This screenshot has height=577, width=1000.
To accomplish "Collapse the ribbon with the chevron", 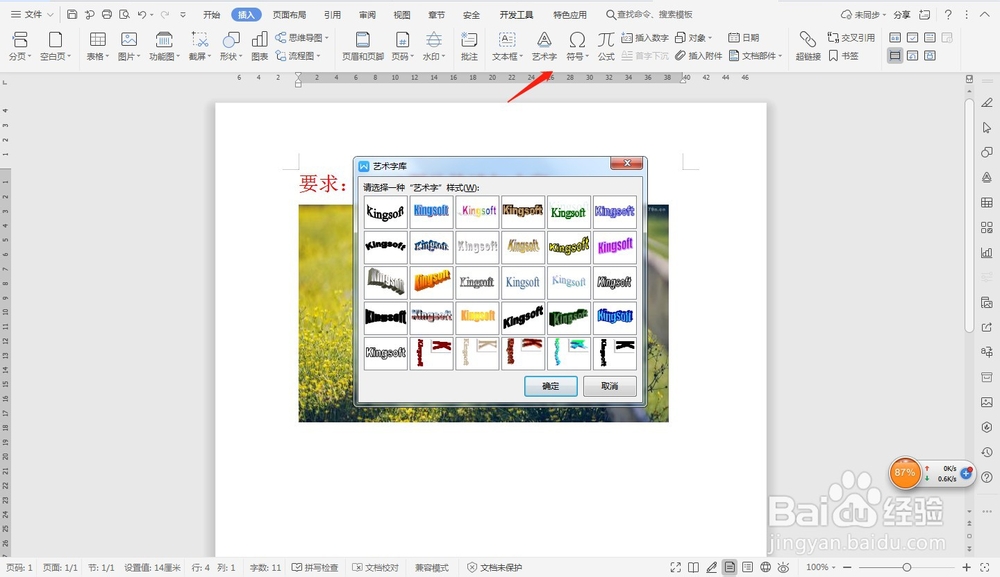I will (985, 14).
